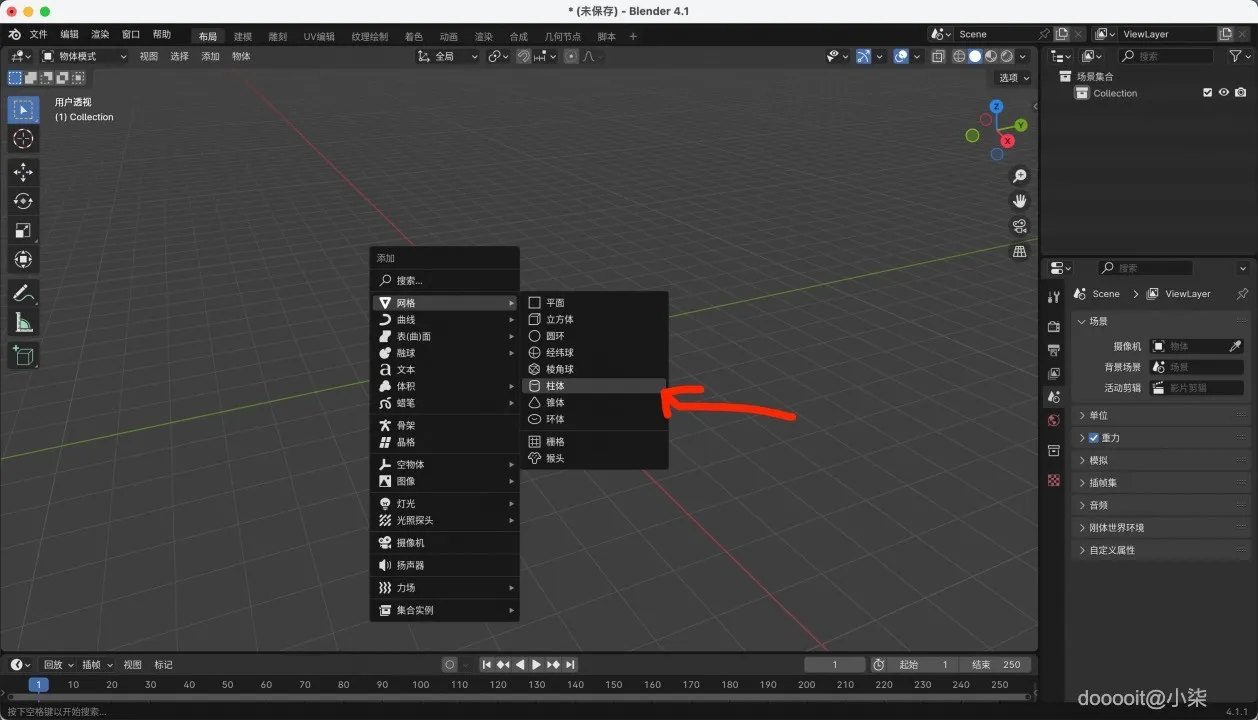Click the red X axis gizmo ball

pyautogui.click(x=1007, y=141)
